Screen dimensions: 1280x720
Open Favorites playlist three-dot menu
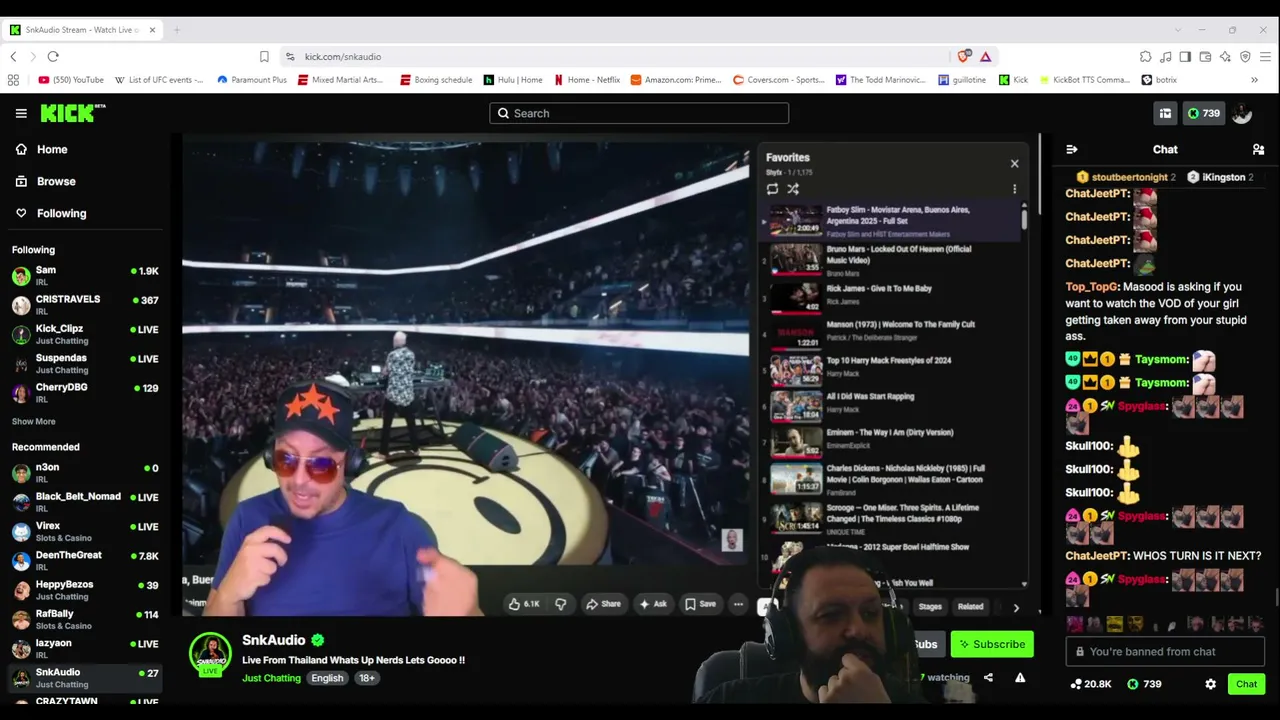pos(1014,189)
